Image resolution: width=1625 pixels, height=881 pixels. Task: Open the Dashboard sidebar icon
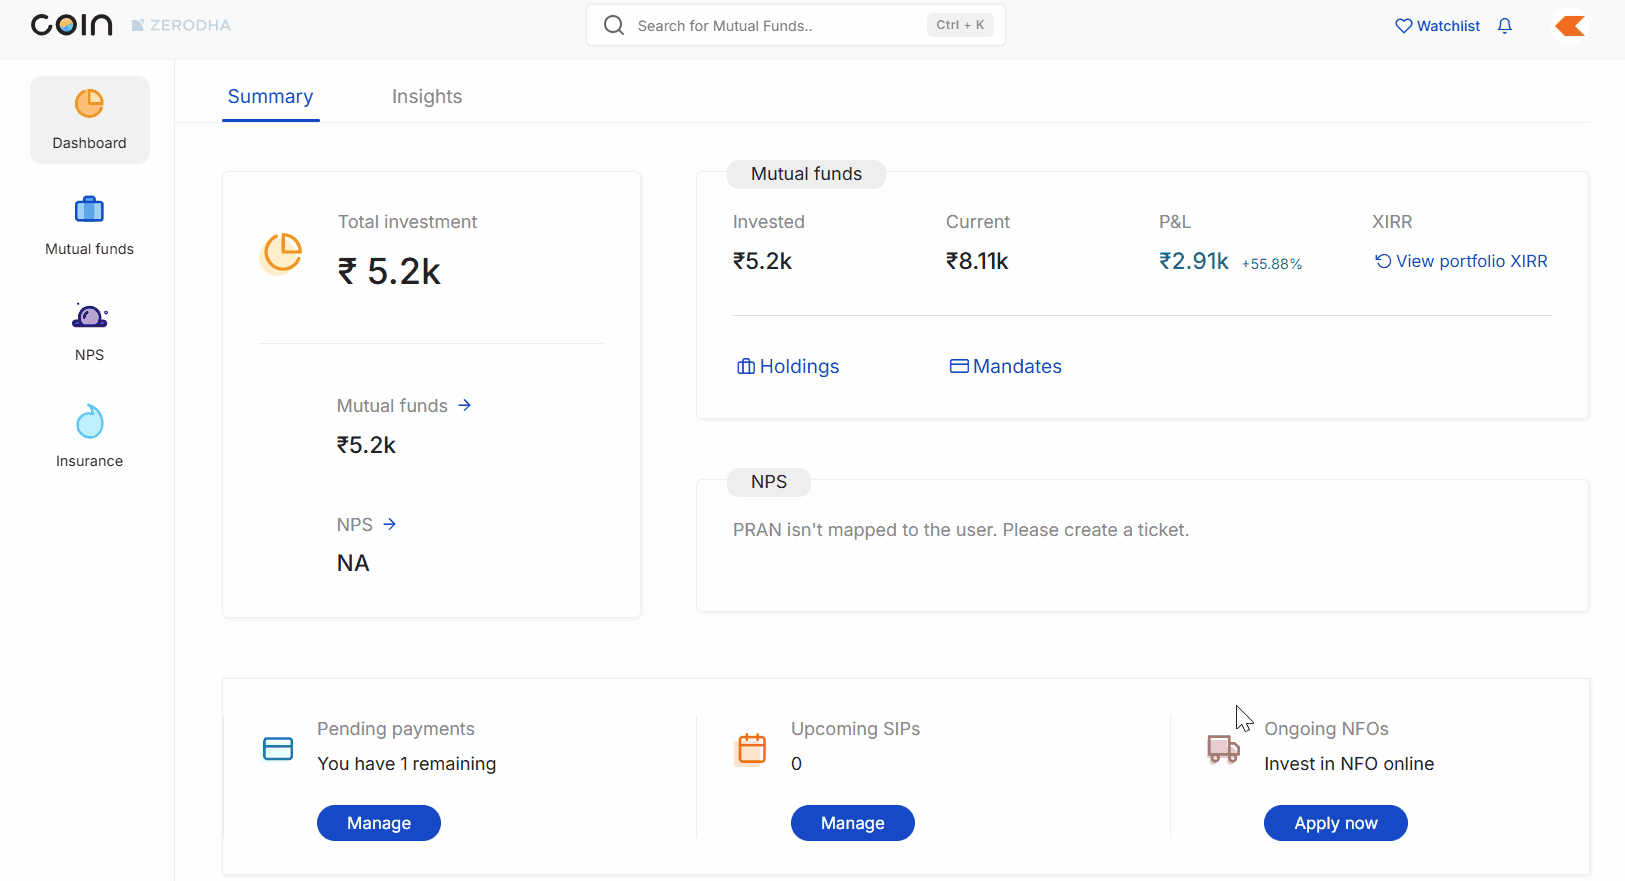89,104
